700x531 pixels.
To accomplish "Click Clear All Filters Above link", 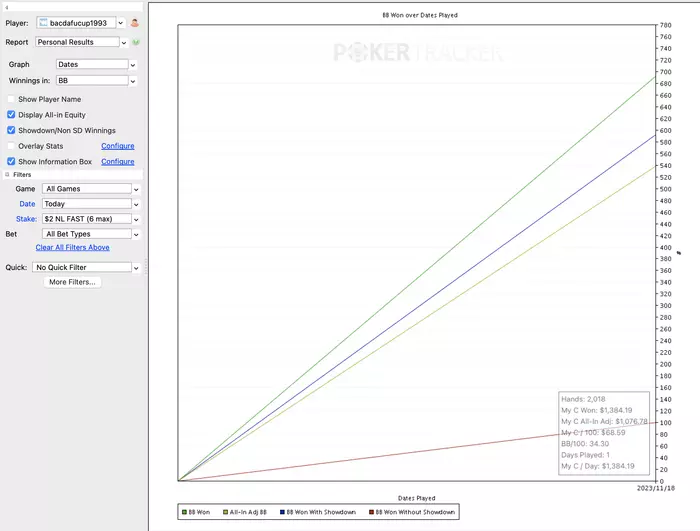I will click(72, 247).
